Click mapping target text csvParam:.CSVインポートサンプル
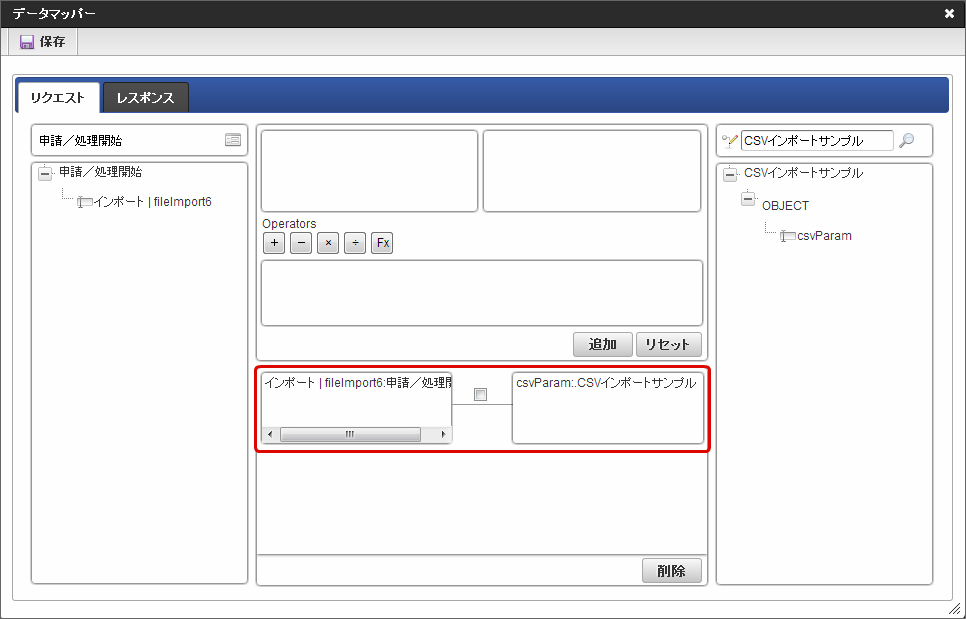 (x=606, y=383)
